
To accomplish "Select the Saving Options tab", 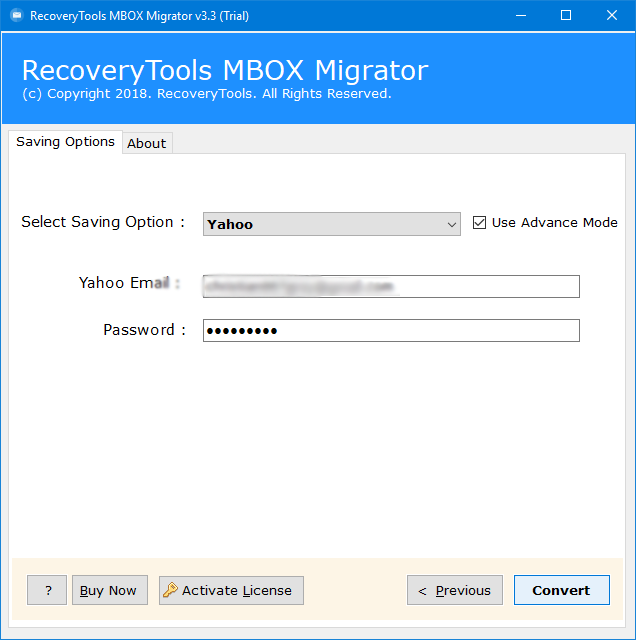I will coord(65,142).
